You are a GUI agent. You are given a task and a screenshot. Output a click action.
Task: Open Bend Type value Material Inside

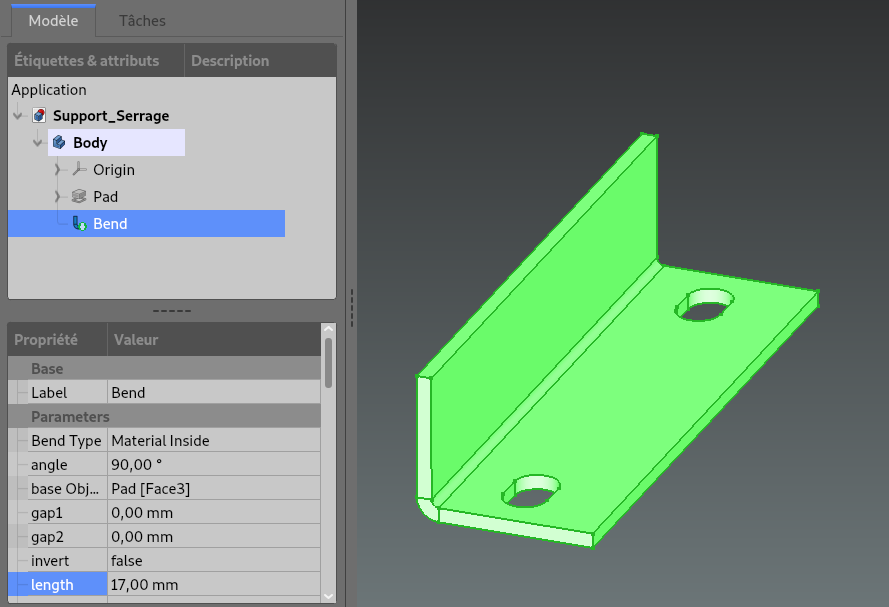coord(214,440)
